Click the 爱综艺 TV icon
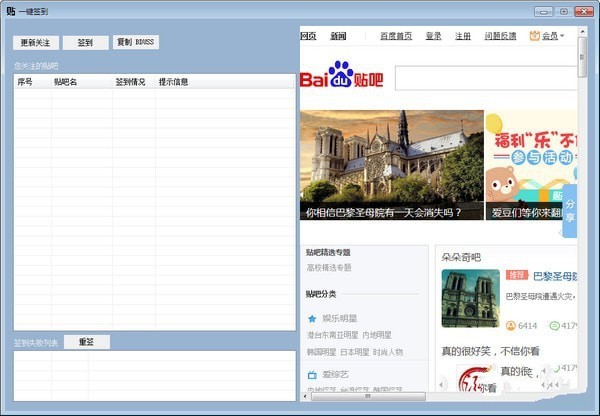The image size is (600, 416). (312, 375)
